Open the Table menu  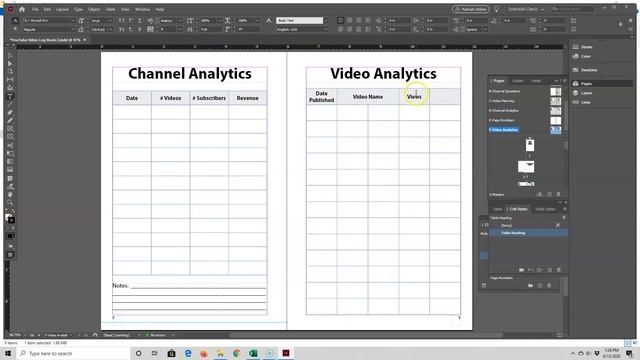(110, 9)
